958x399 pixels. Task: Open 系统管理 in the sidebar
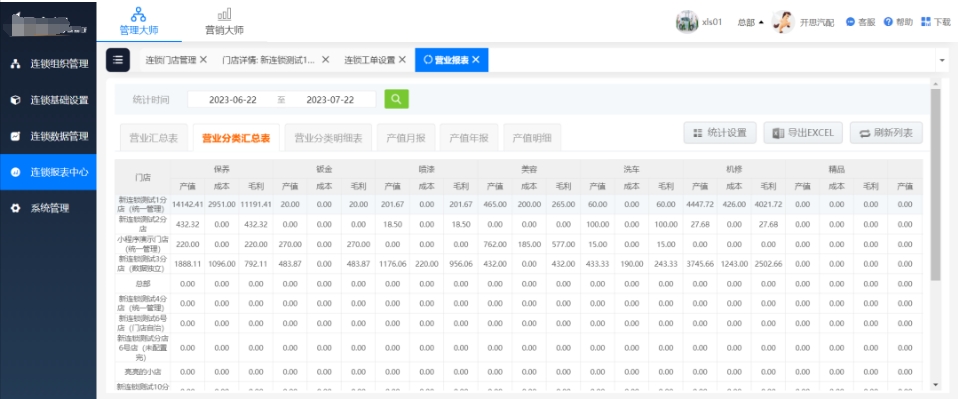[48, 208]
